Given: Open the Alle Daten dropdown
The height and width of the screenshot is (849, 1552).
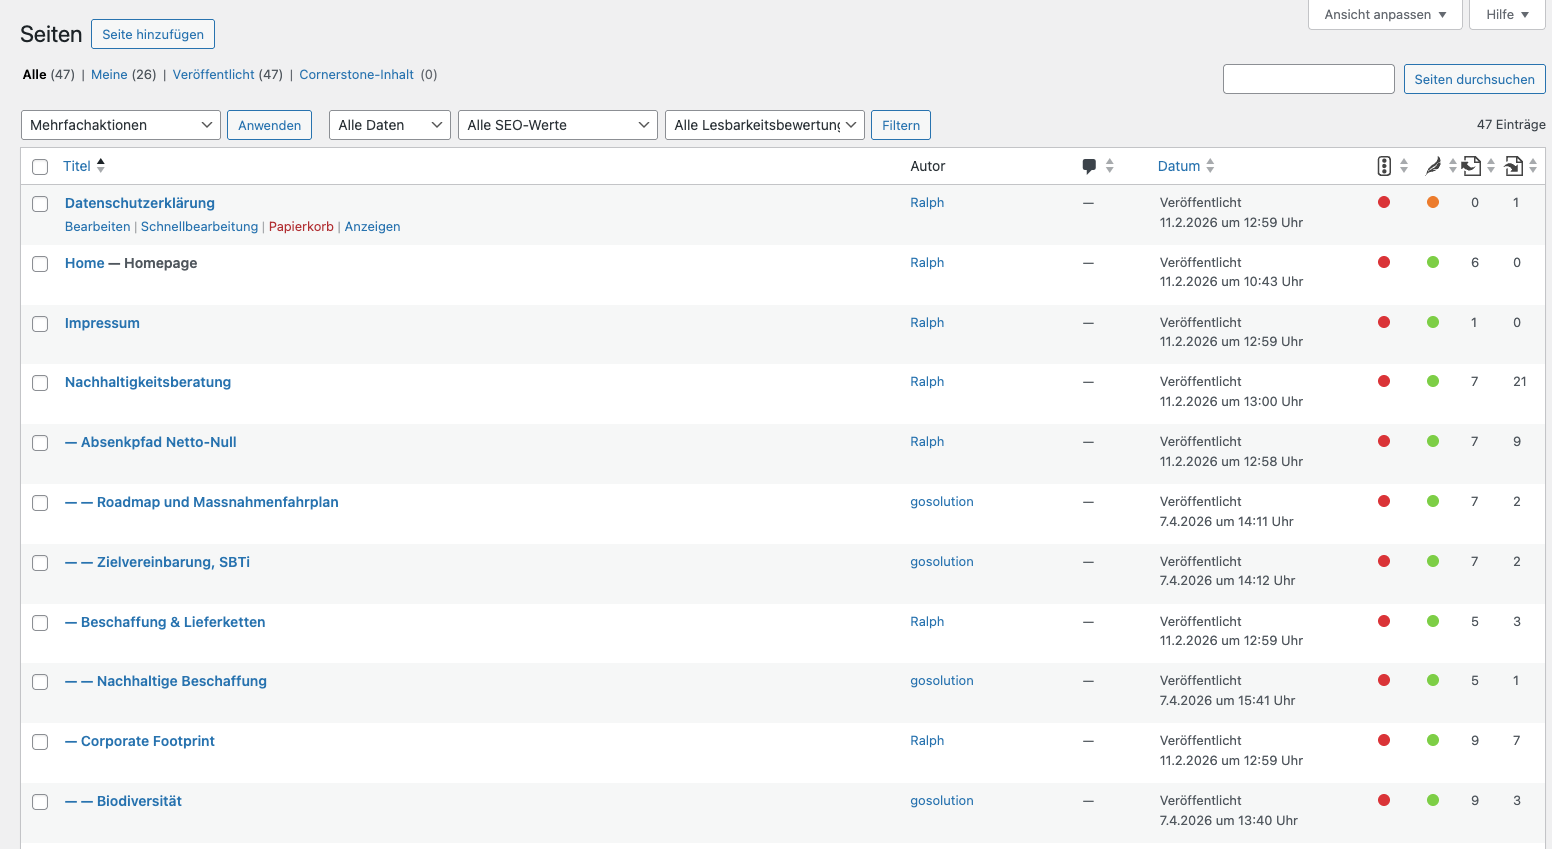Looking at the screenshot, I should pyautogui.click(x=390, y=125).
